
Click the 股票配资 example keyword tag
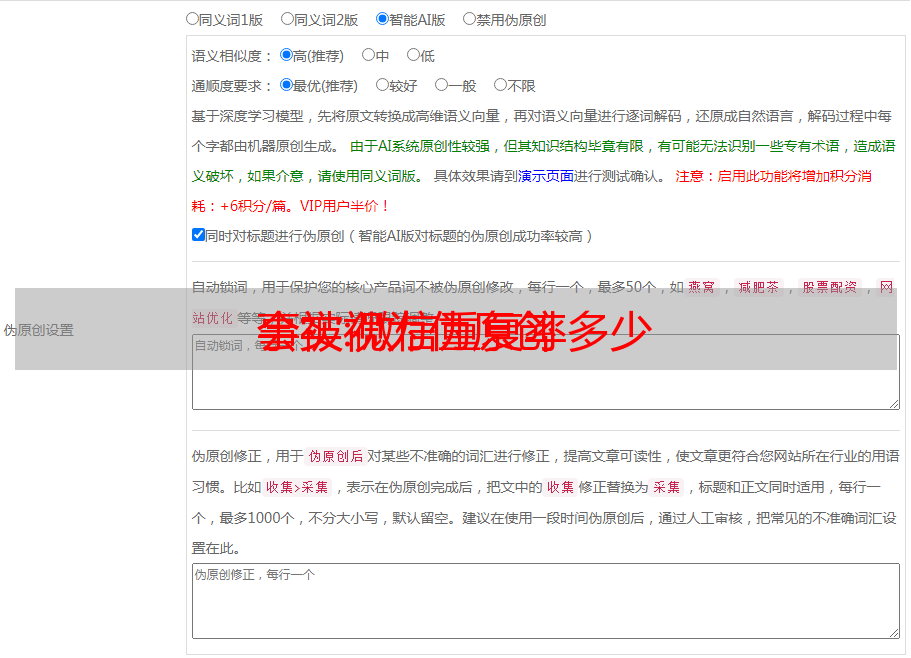coord(829,287)
